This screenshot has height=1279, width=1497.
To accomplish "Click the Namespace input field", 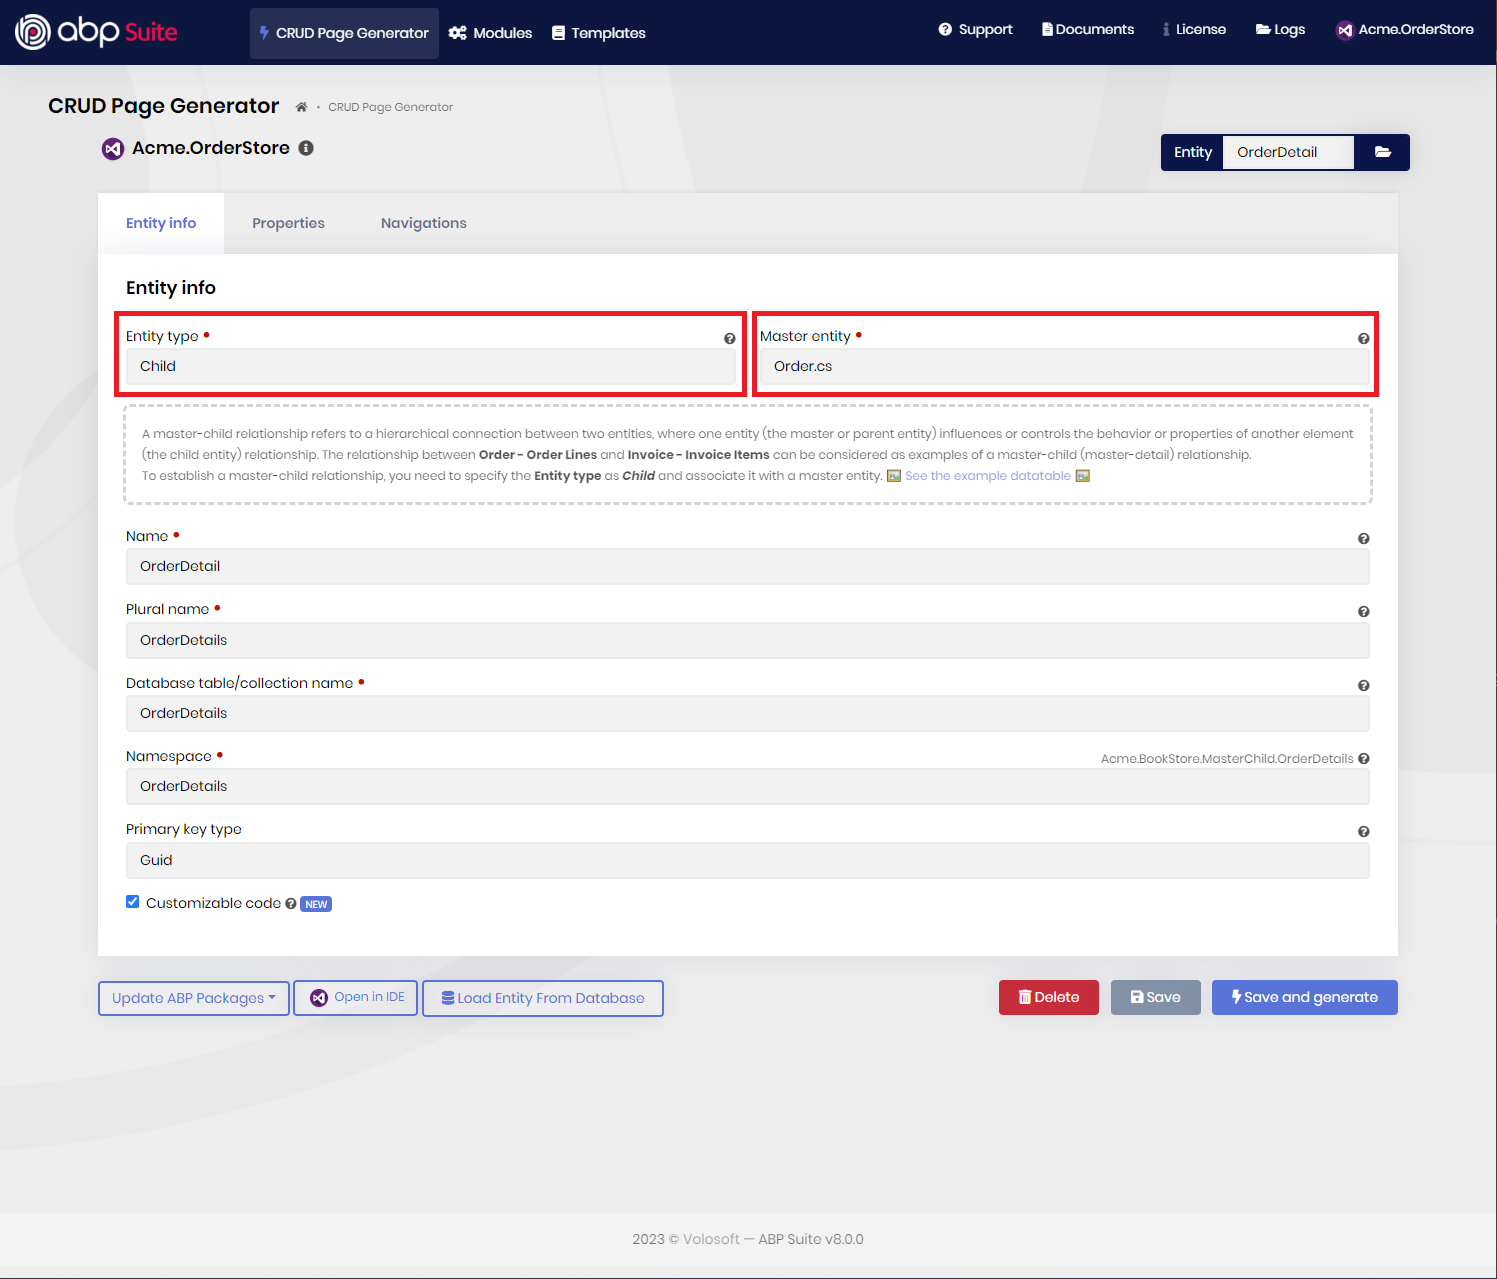I will tap(747, 786).
